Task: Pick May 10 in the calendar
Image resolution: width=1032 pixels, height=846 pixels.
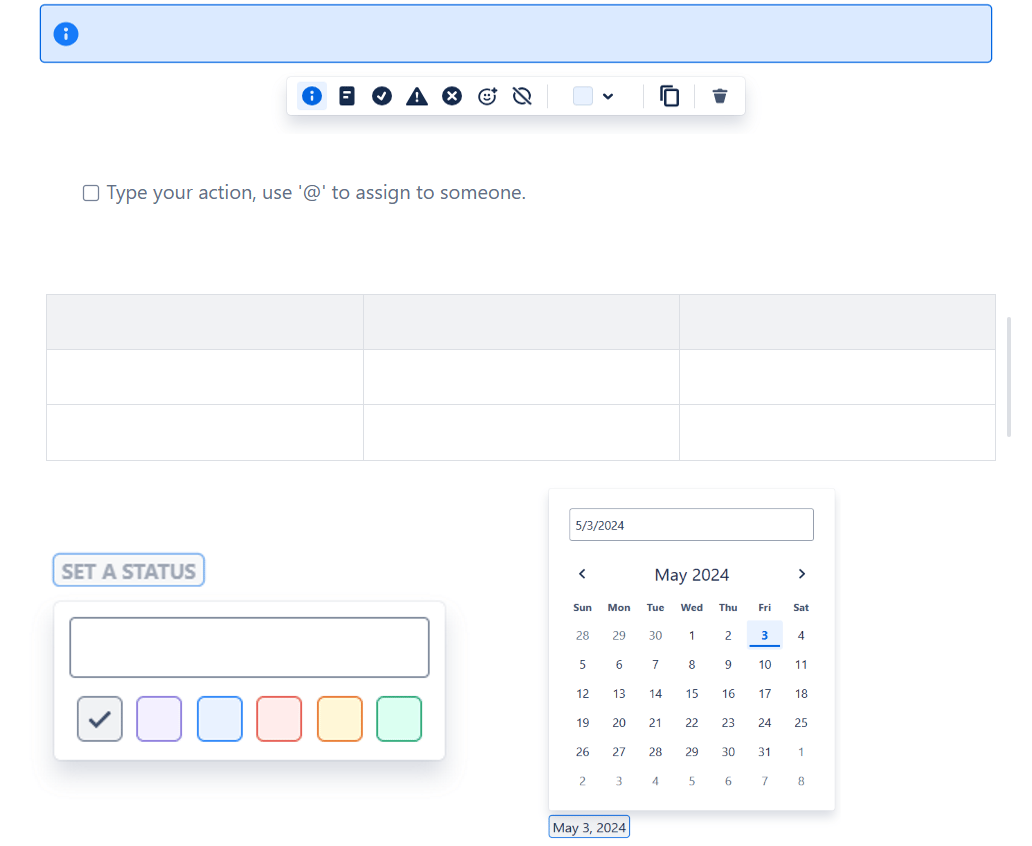Action: (x=764, y=664)
